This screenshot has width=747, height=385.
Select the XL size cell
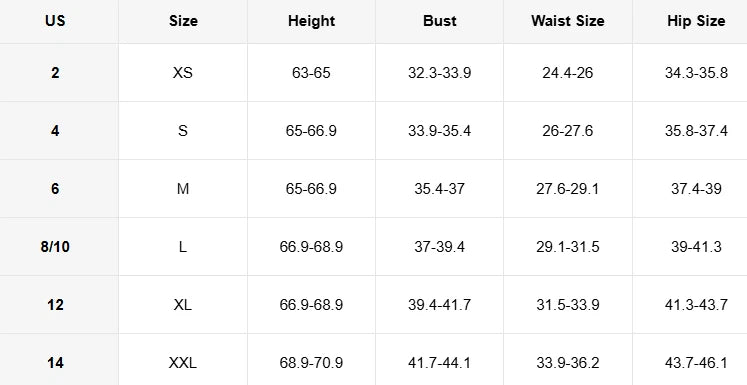pos(183,305)
